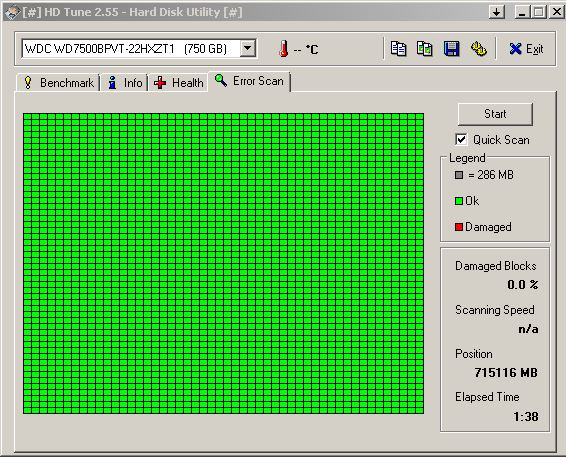
Task: Click the title bar down-arrow tray button
Action: coord(497,12)
